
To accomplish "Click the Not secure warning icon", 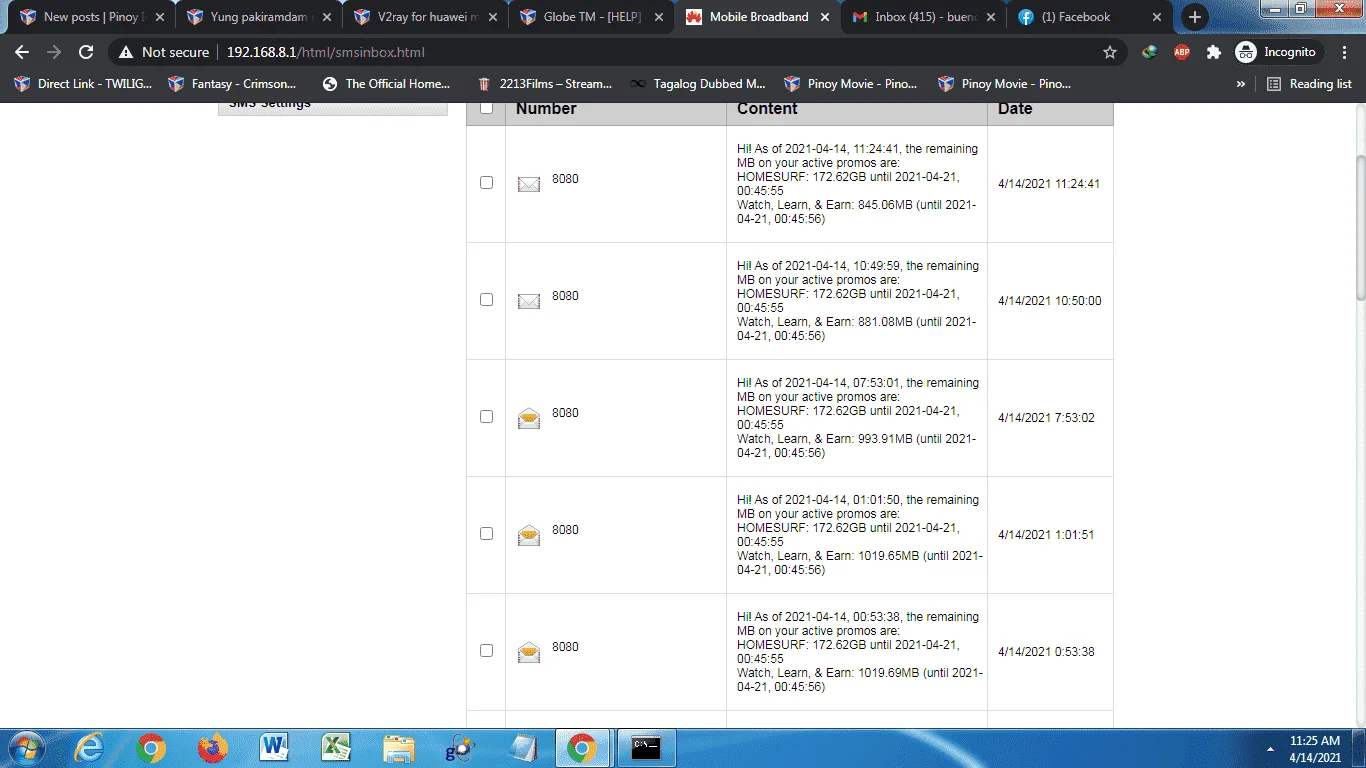I will pyautogui.click(x=126, y=52).
